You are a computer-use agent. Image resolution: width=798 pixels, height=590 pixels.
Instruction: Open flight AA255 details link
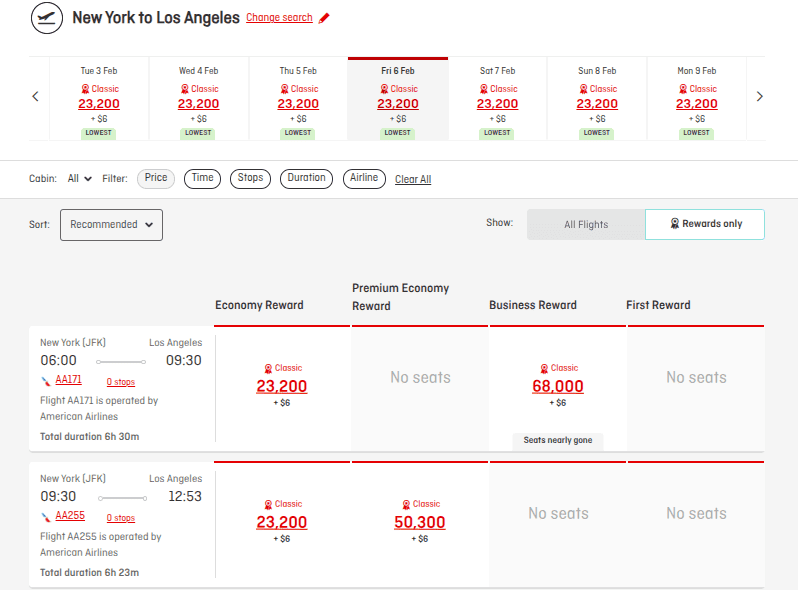click(70, 516)
